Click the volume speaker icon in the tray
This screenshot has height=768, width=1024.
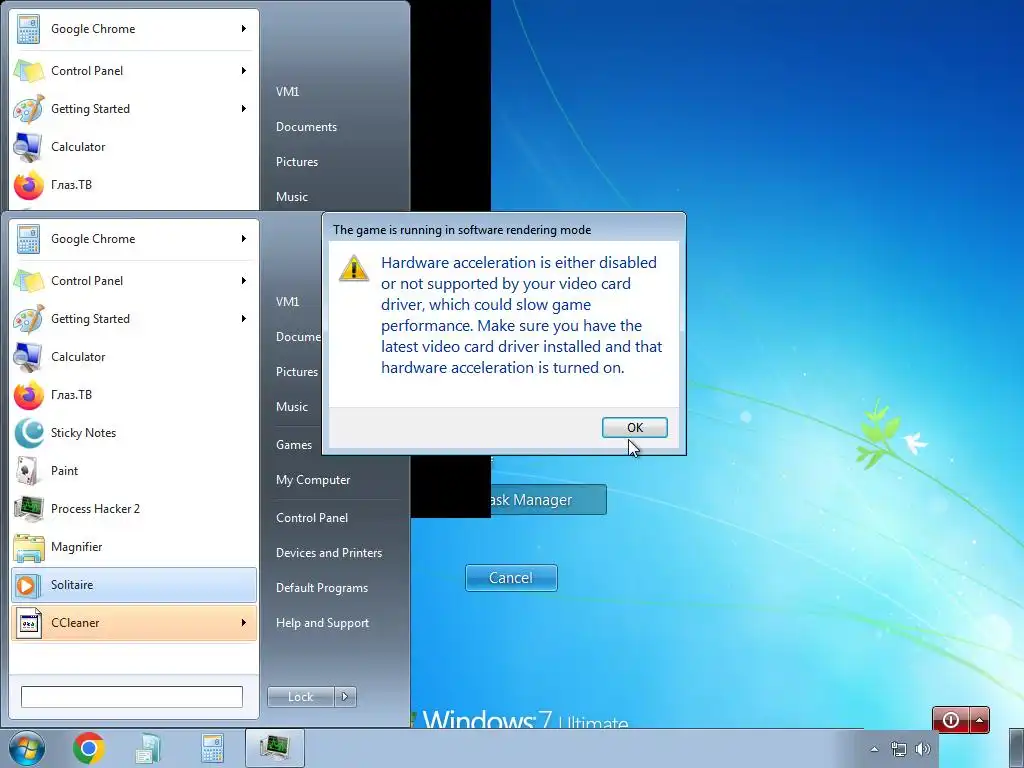[x=923, y=750]
